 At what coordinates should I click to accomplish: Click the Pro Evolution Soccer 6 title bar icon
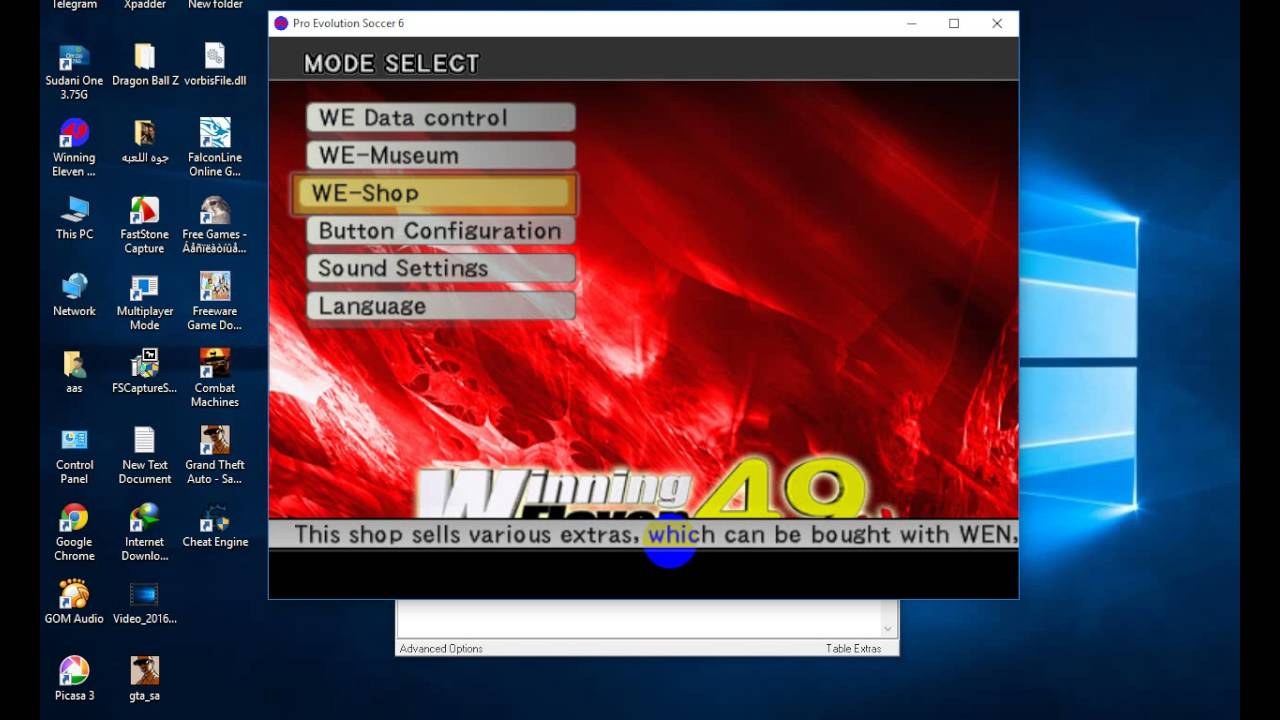click(x=281, y=23)
